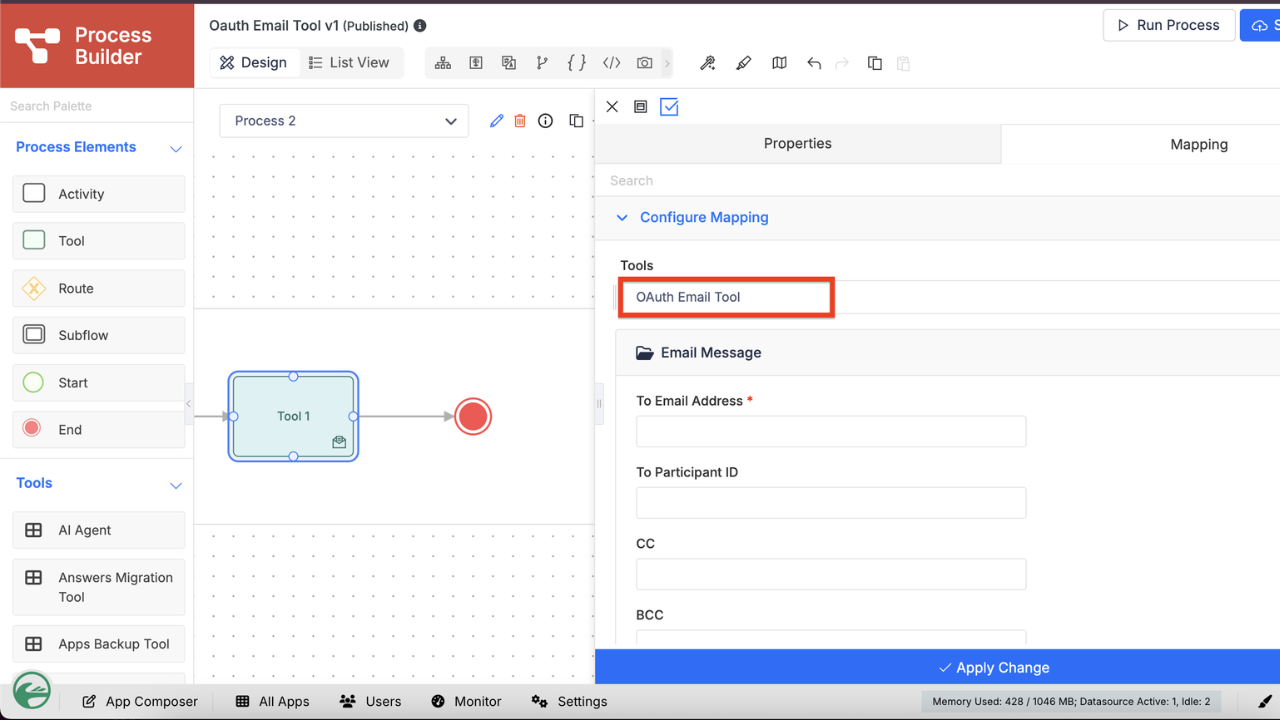Click the process info circle icon
This screenshot has width=1280, height=720.
click(545, 121)
